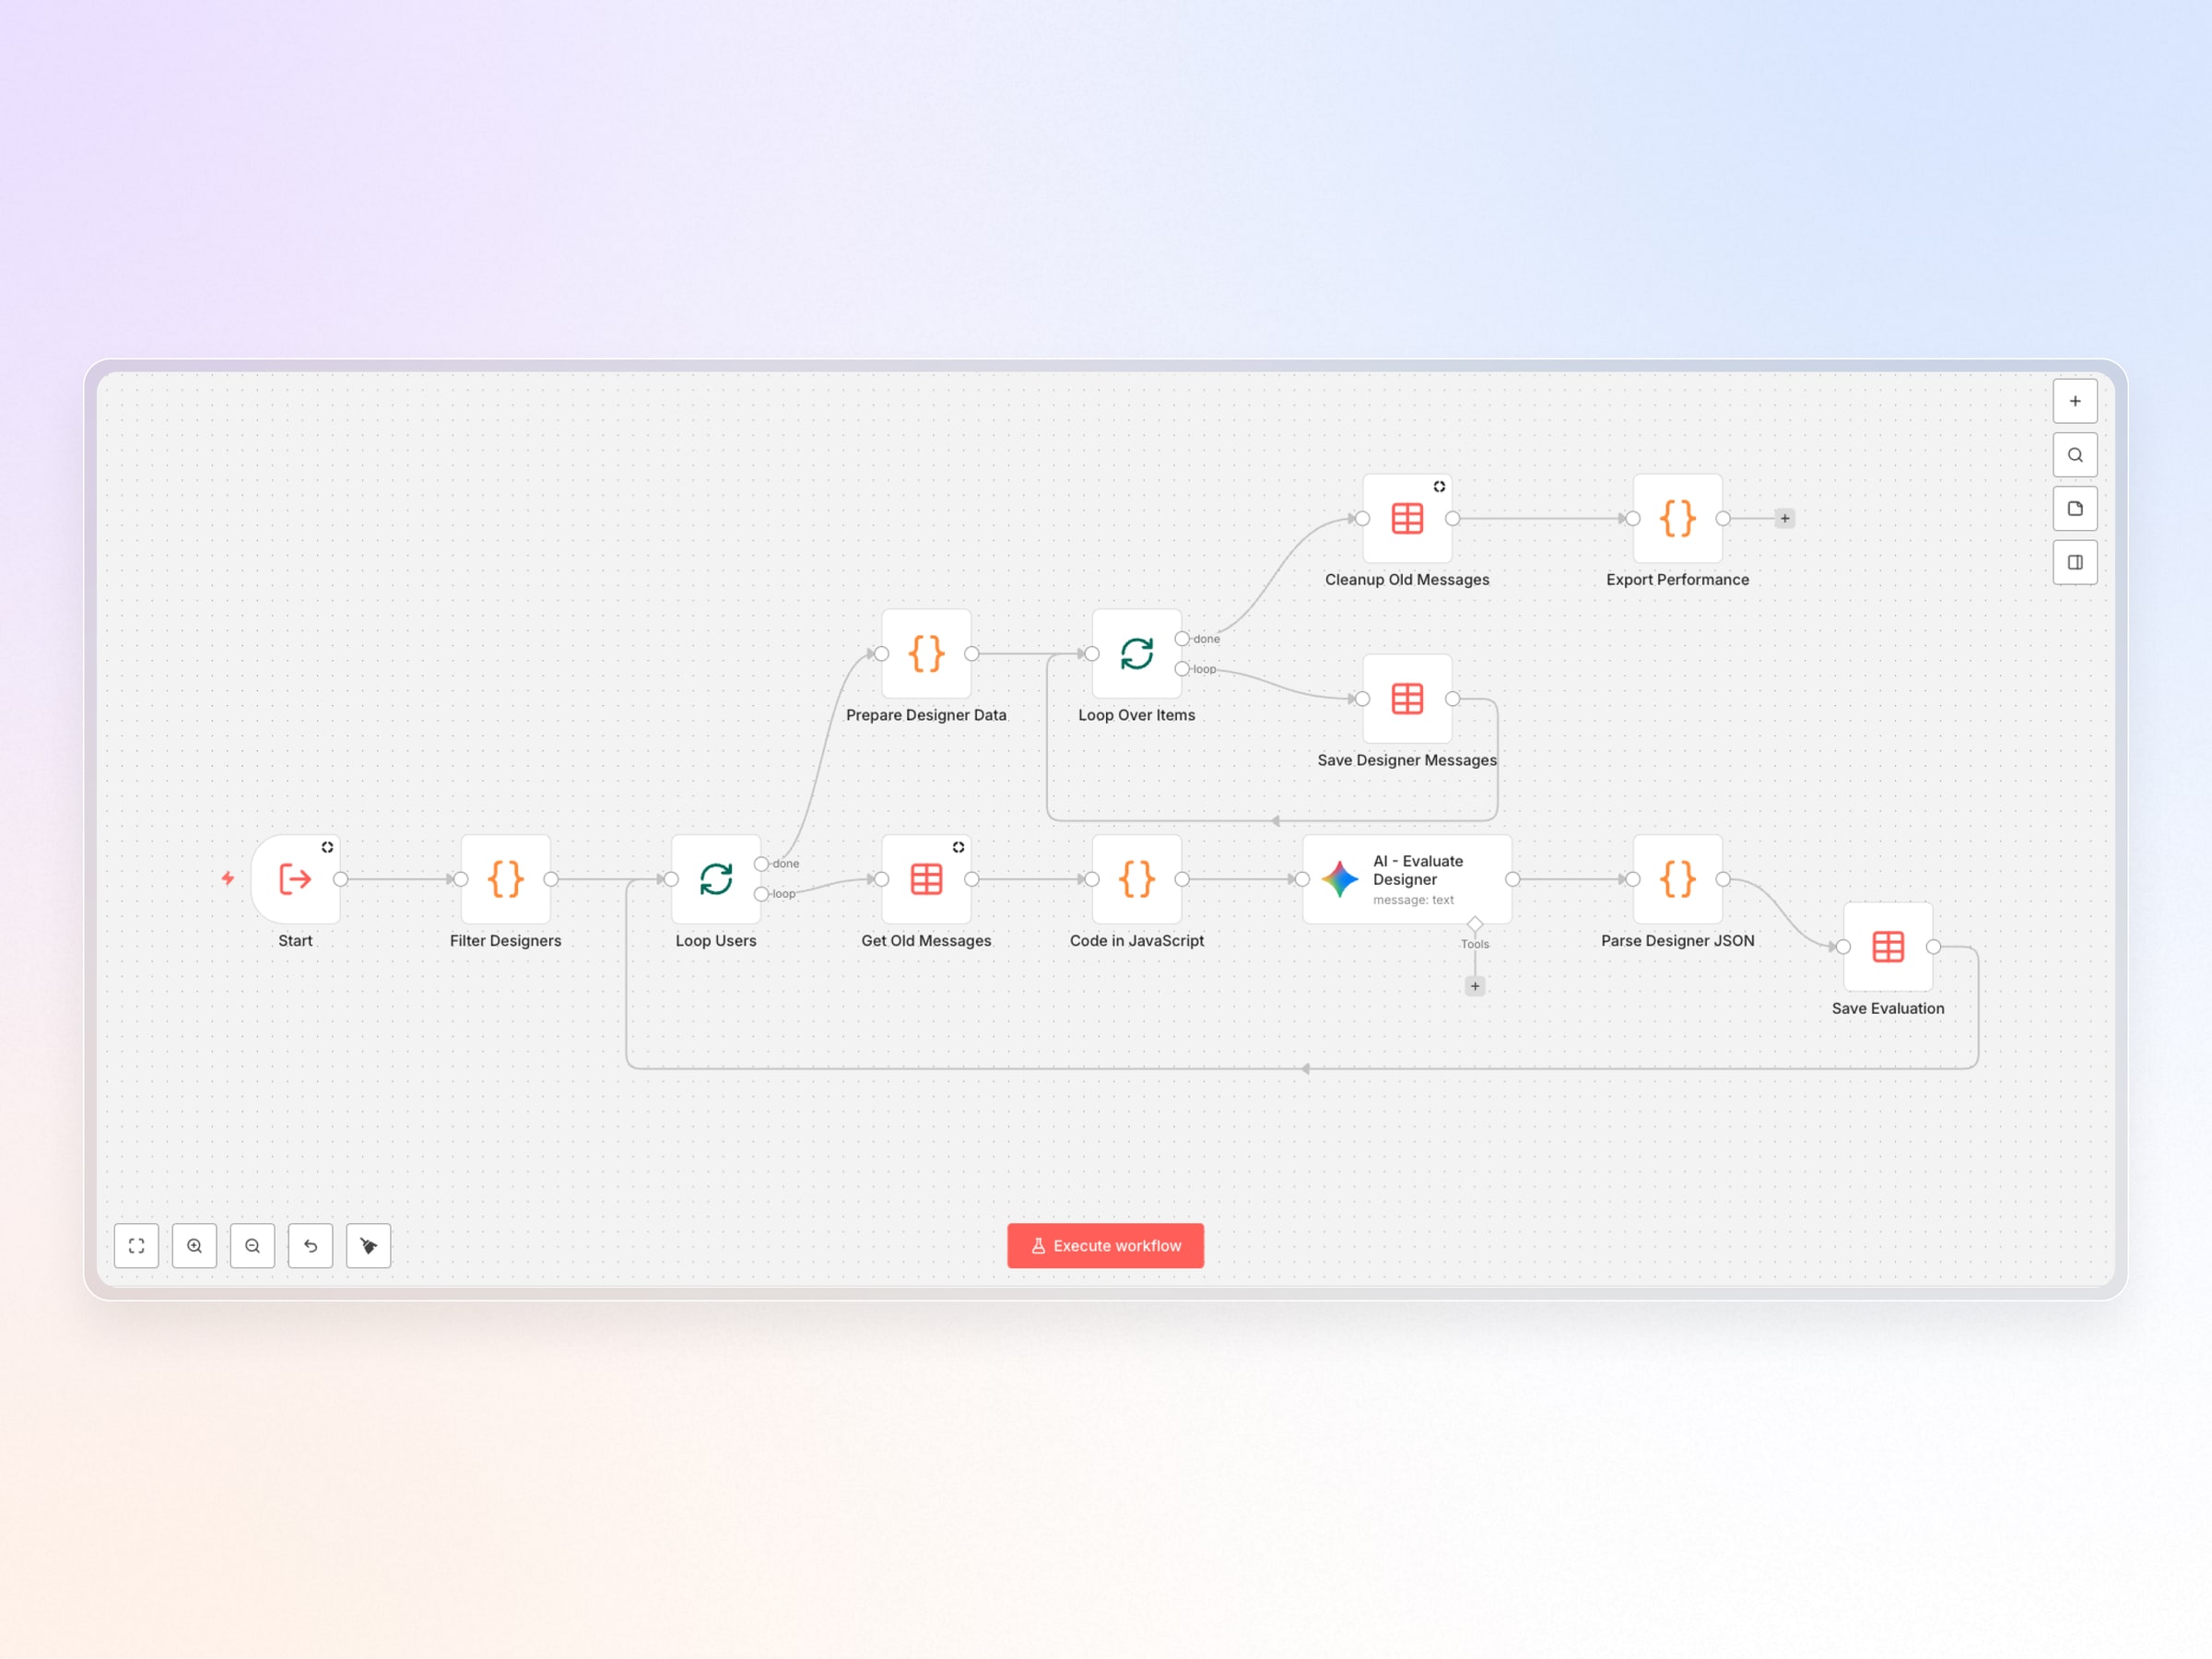Select the Save Evaluation node
The image size is (2212, 1659).
tap(1887, 946)
